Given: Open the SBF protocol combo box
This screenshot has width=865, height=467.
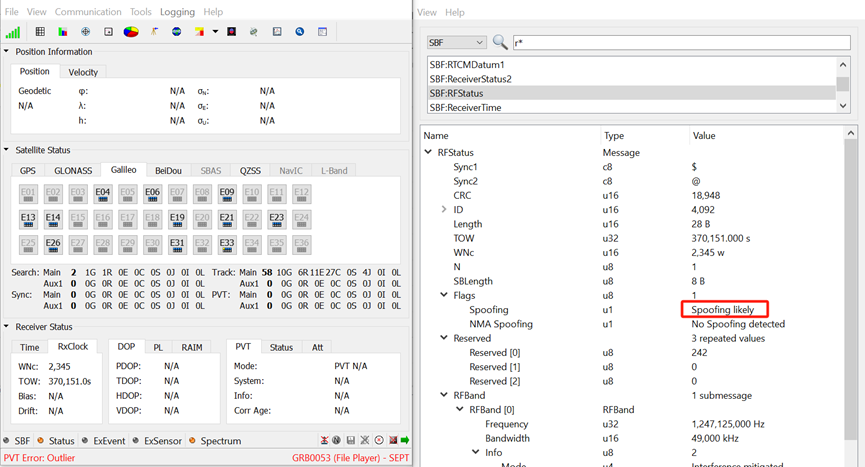Looking at the screenshot, I should 456,42.
